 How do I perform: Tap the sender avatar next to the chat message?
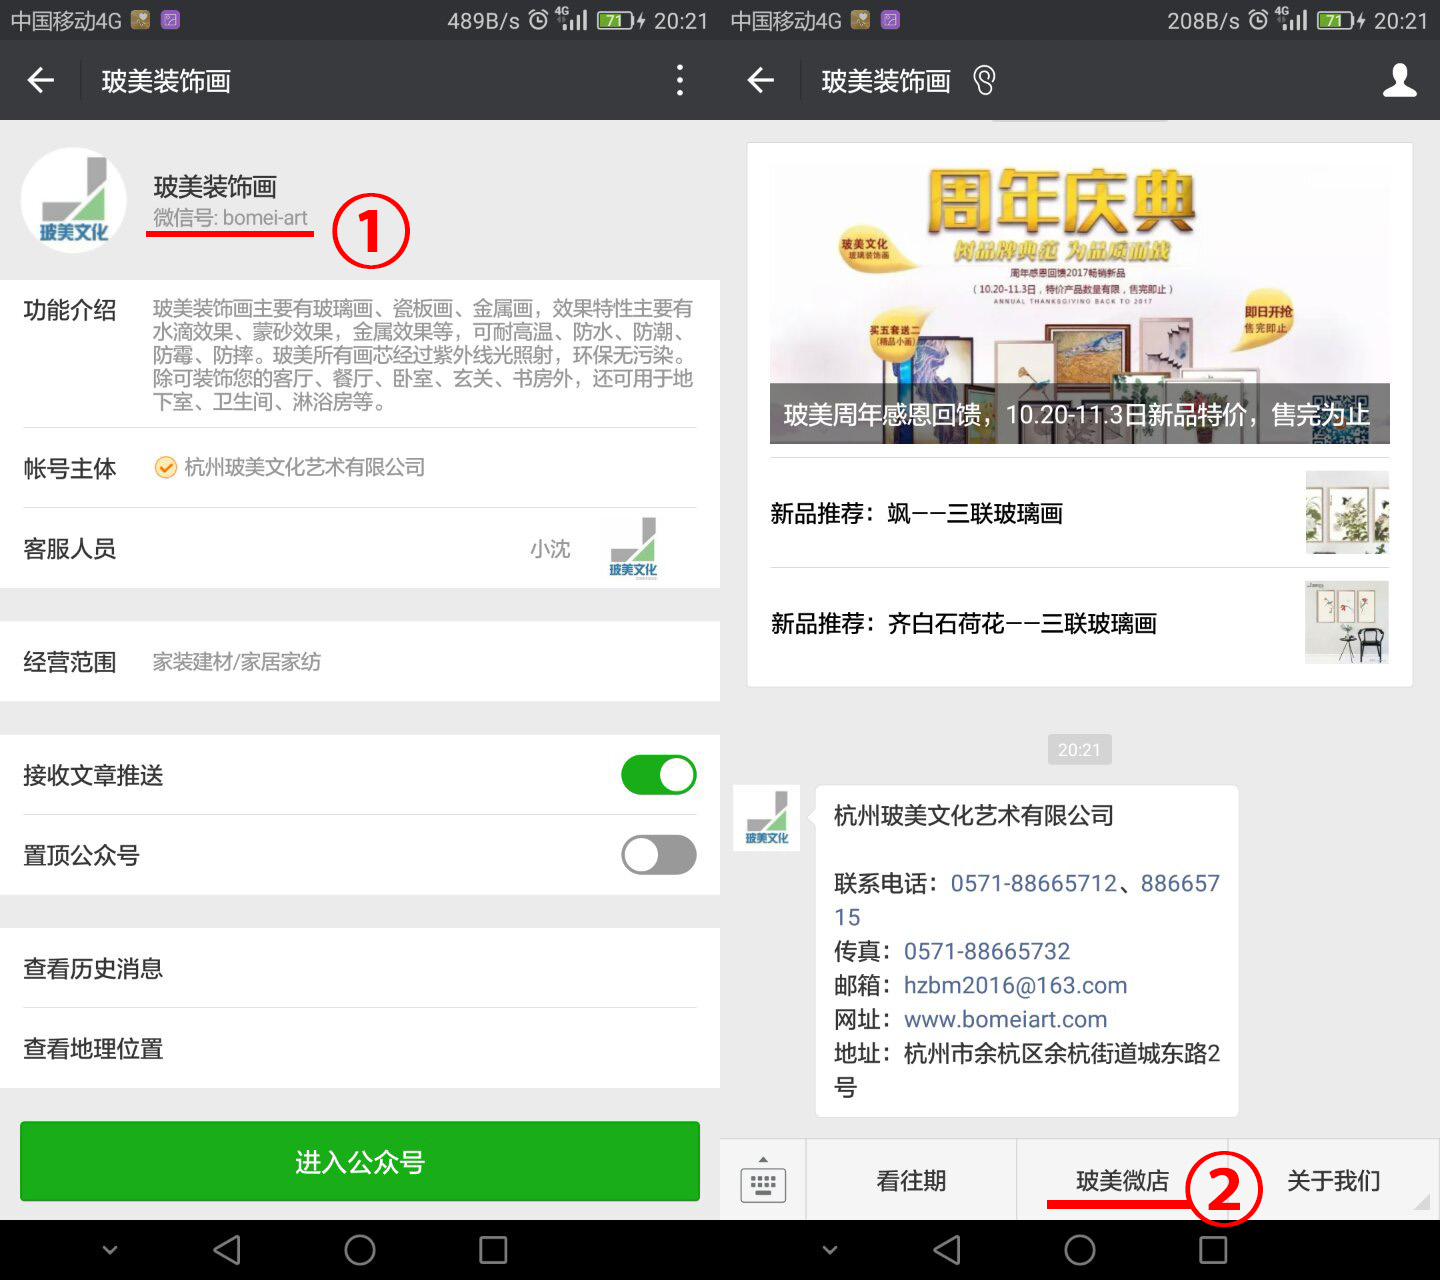(766, 818)
